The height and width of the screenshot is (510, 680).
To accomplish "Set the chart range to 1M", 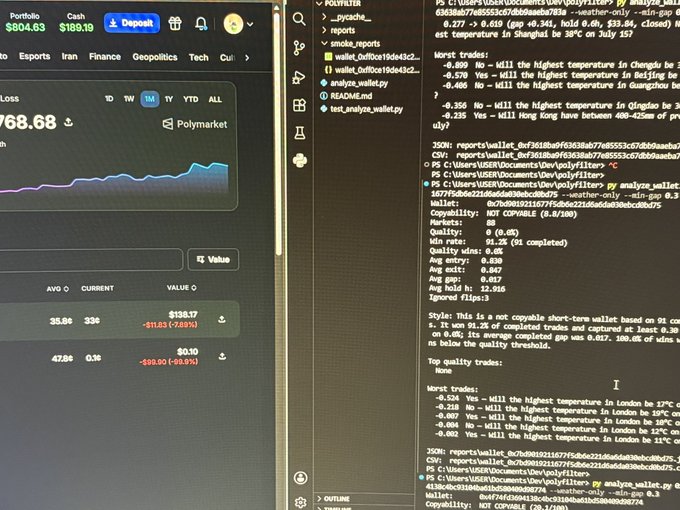I will [150, 99].
